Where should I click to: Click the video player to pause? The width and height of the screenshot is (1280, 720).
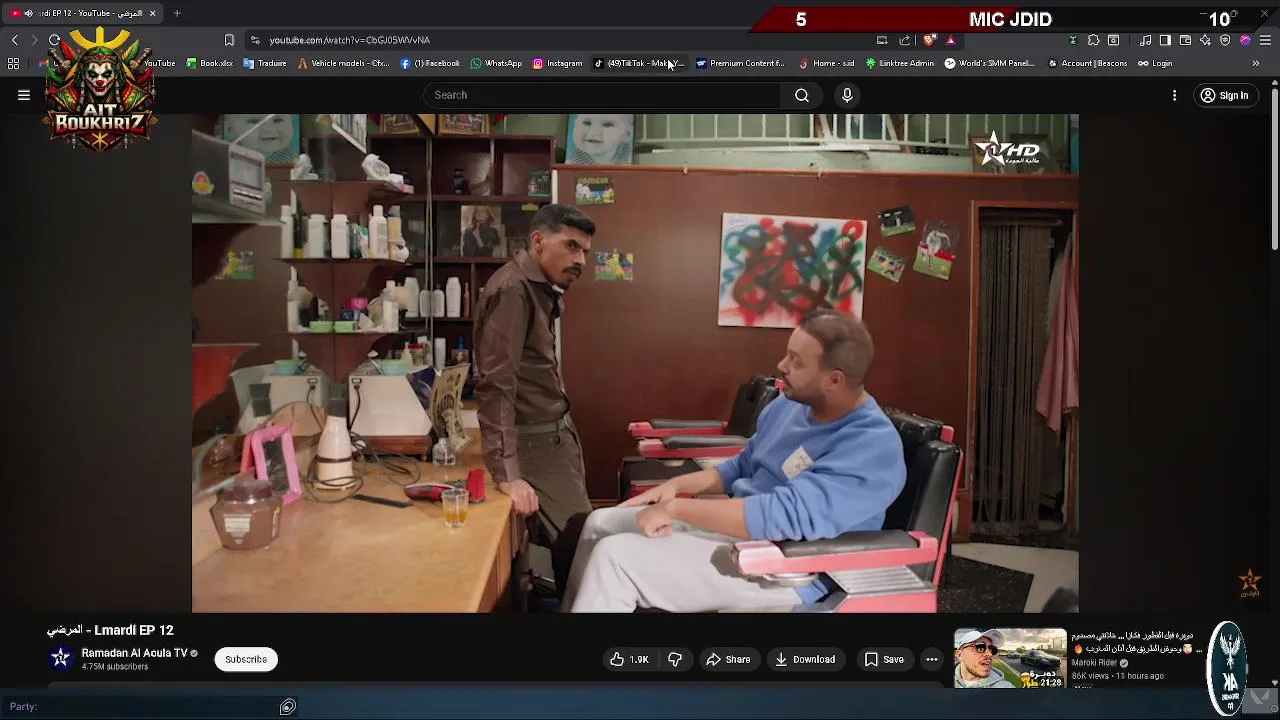click(635, 363)
